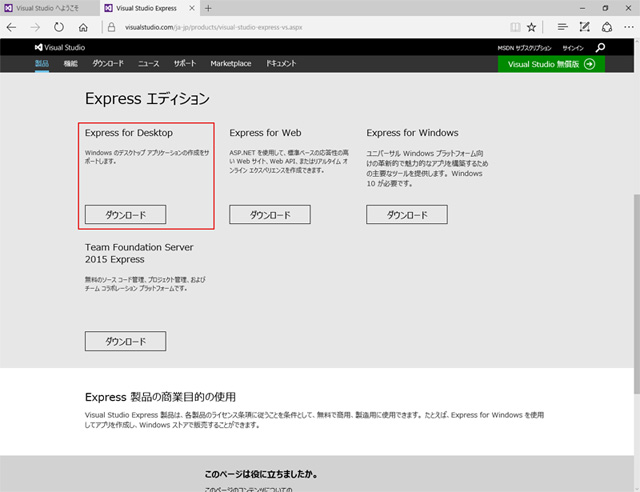Image resolution: width=640 pixels, height=492 pixels.
Task: Open reading view book icon
Action: pos(515,27)
